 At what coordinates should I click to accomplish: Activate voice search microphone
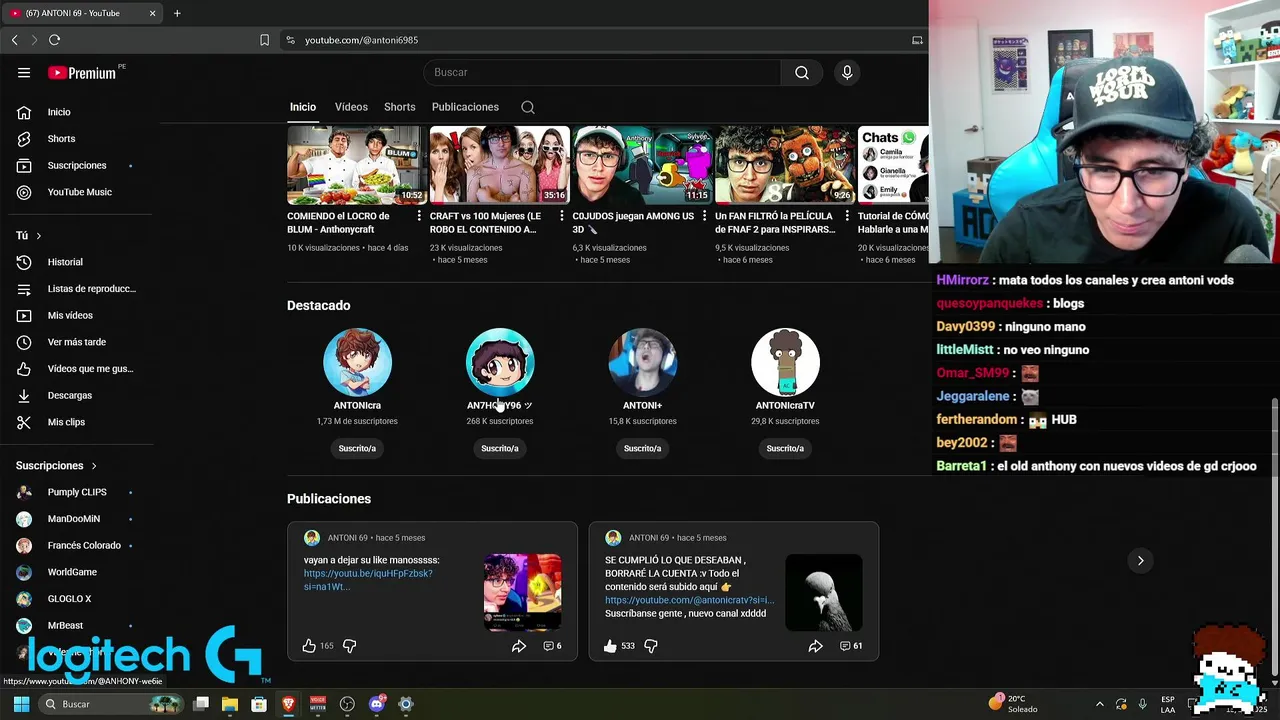[847, 72]
